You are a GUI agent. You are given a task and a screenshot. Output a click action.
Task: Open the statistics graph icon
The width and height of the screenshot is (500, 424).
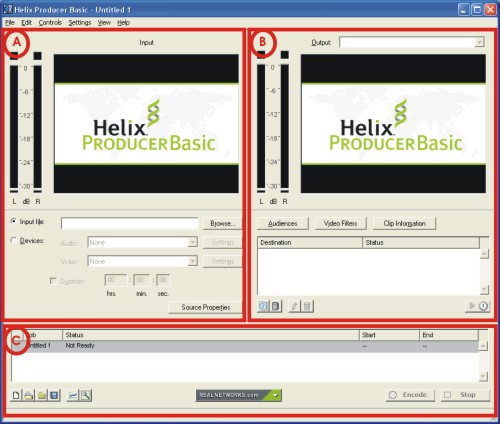click(x=73, y=395)
